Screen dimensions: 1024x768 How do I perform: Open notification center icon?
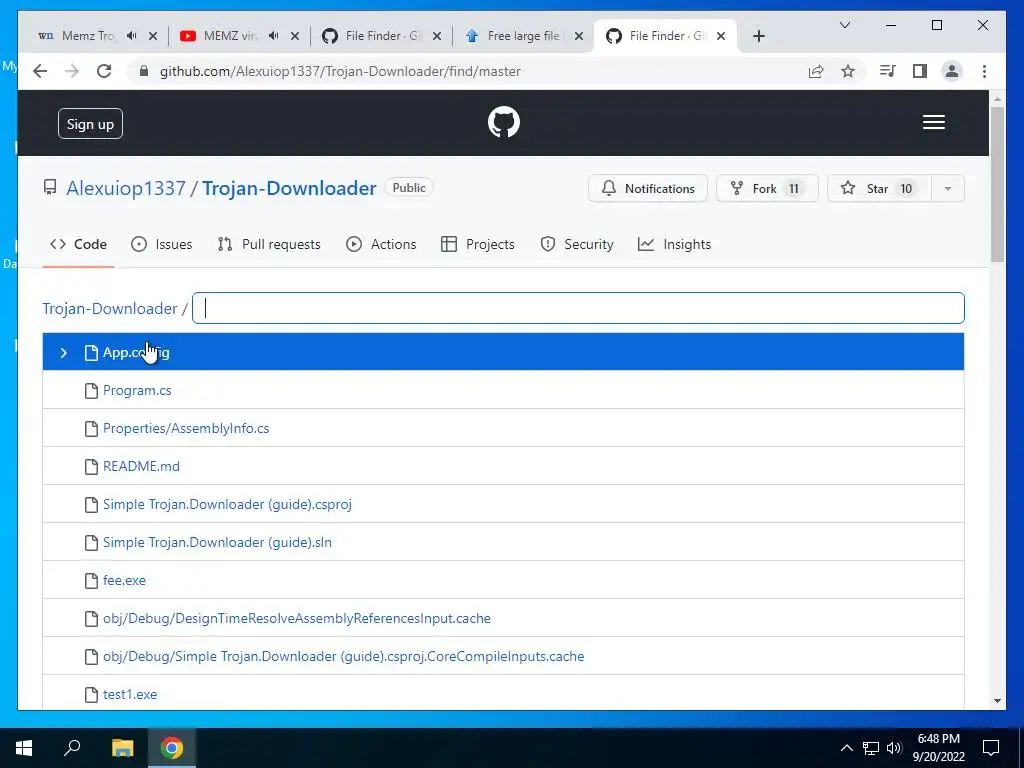click(x=991, y=748)
